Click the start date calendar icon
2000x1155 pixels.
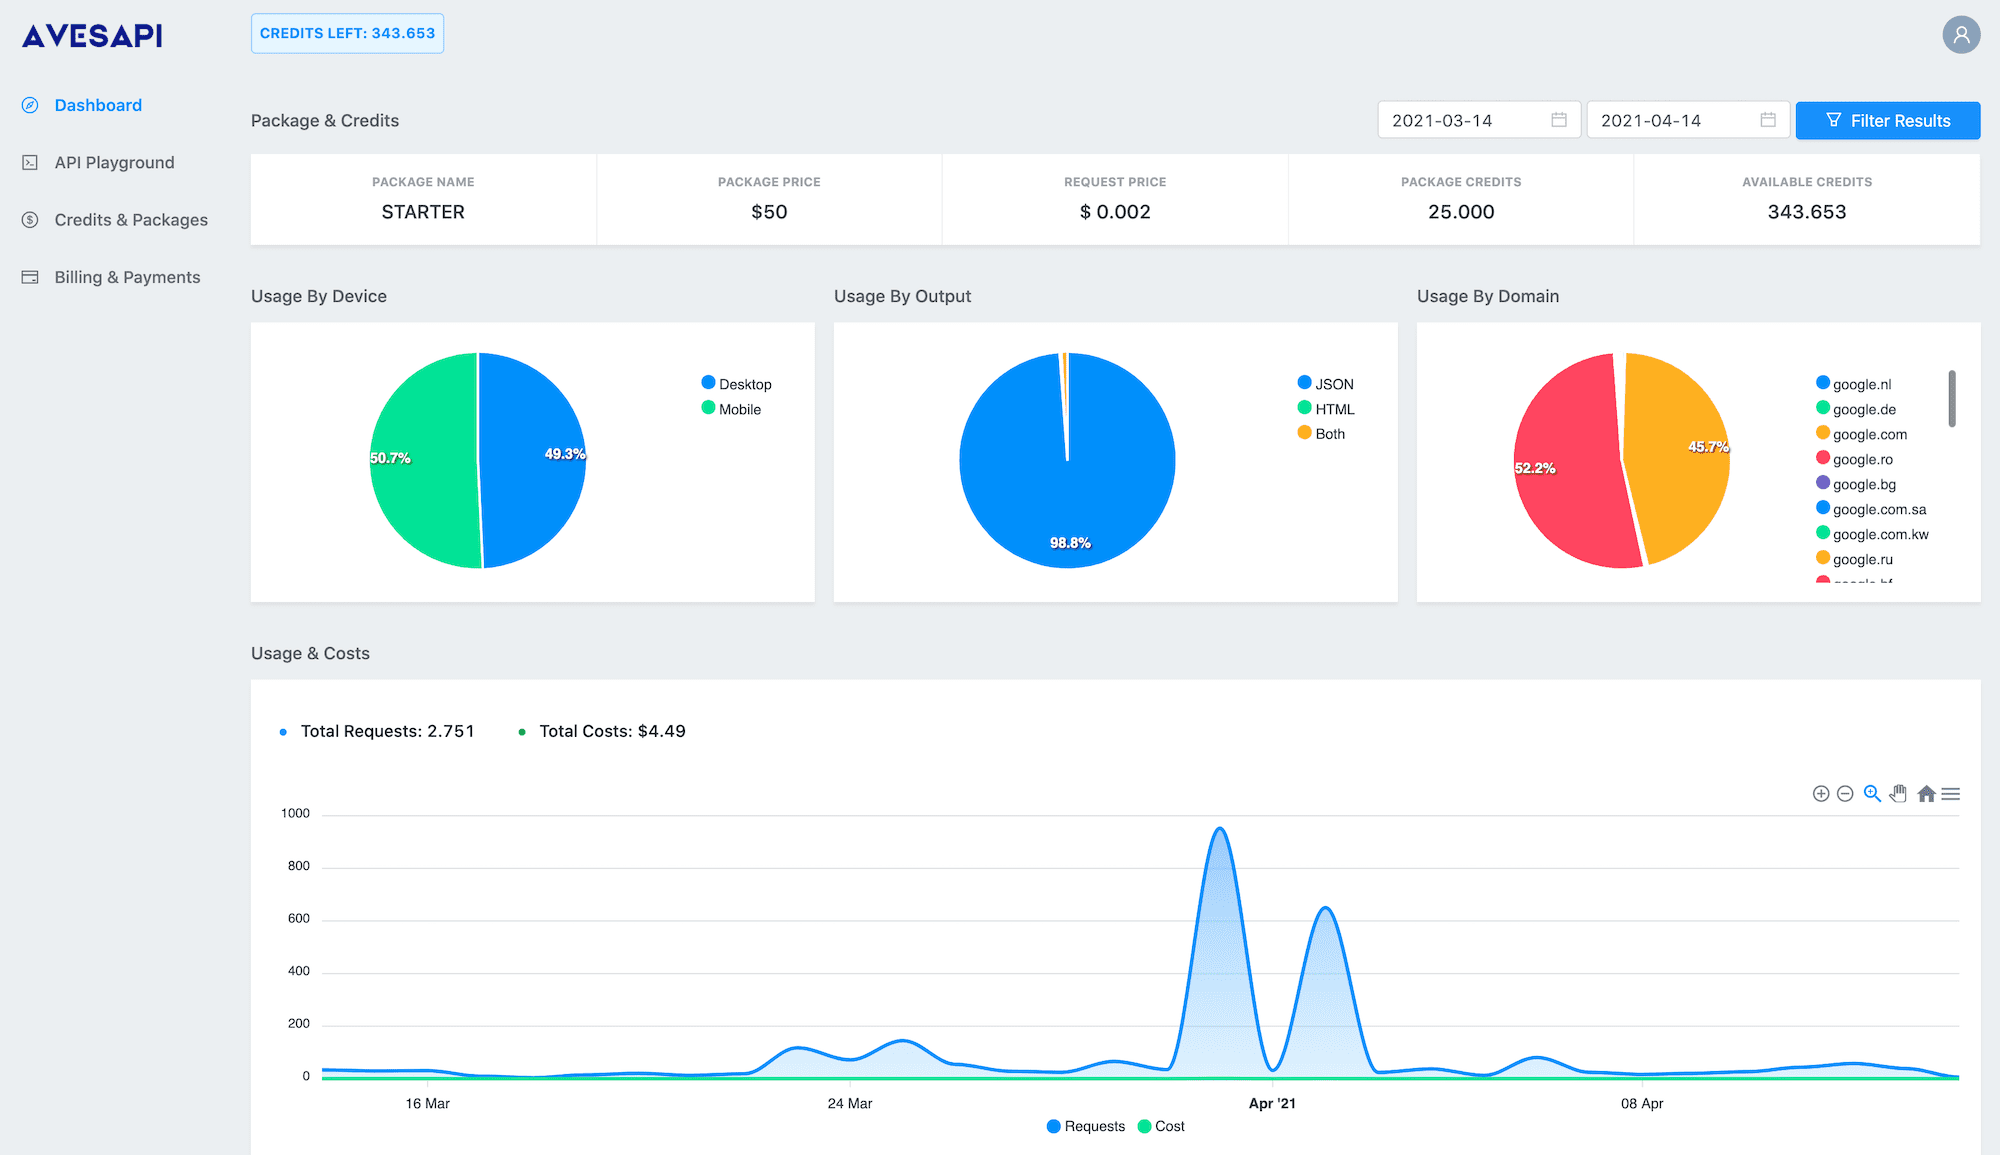click(x=1558, y=120)
